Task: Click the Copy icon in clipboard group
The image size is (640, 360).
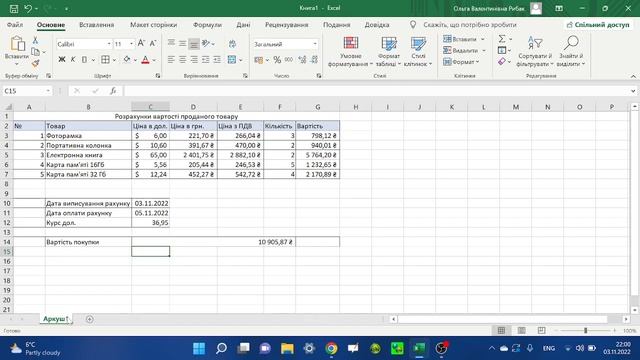Action: tap(36, 52)
